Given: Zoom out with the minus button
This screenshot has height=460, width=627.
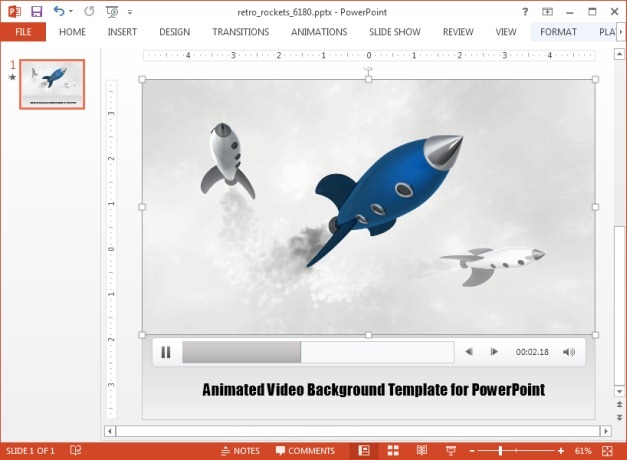Looking at the screenshot, I should click(472, 451).
